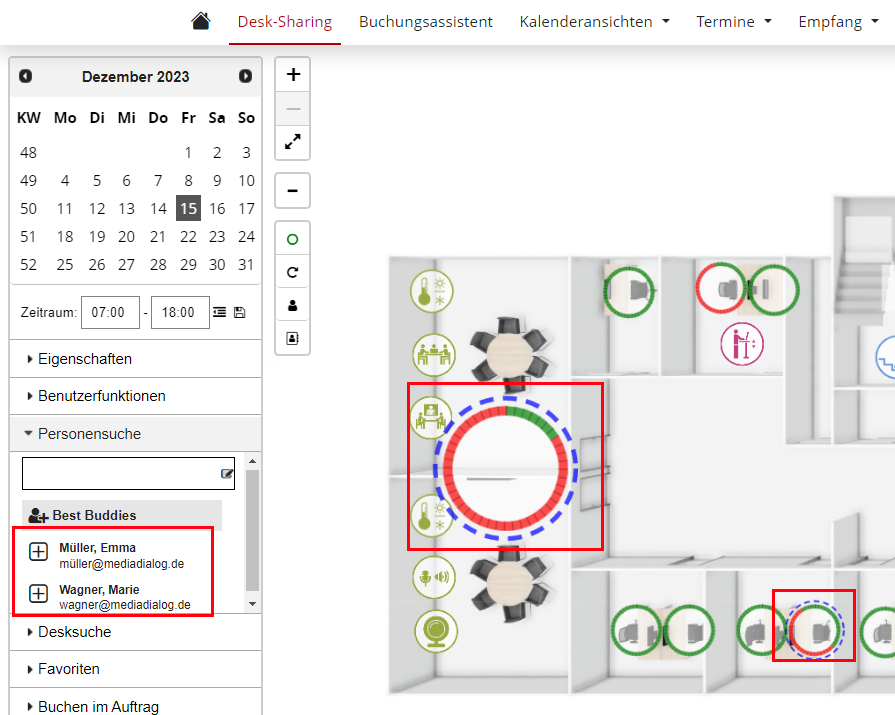Click the Best Buddies header
Viewport: 895px width, 715px height.
[x=122, y=515]
